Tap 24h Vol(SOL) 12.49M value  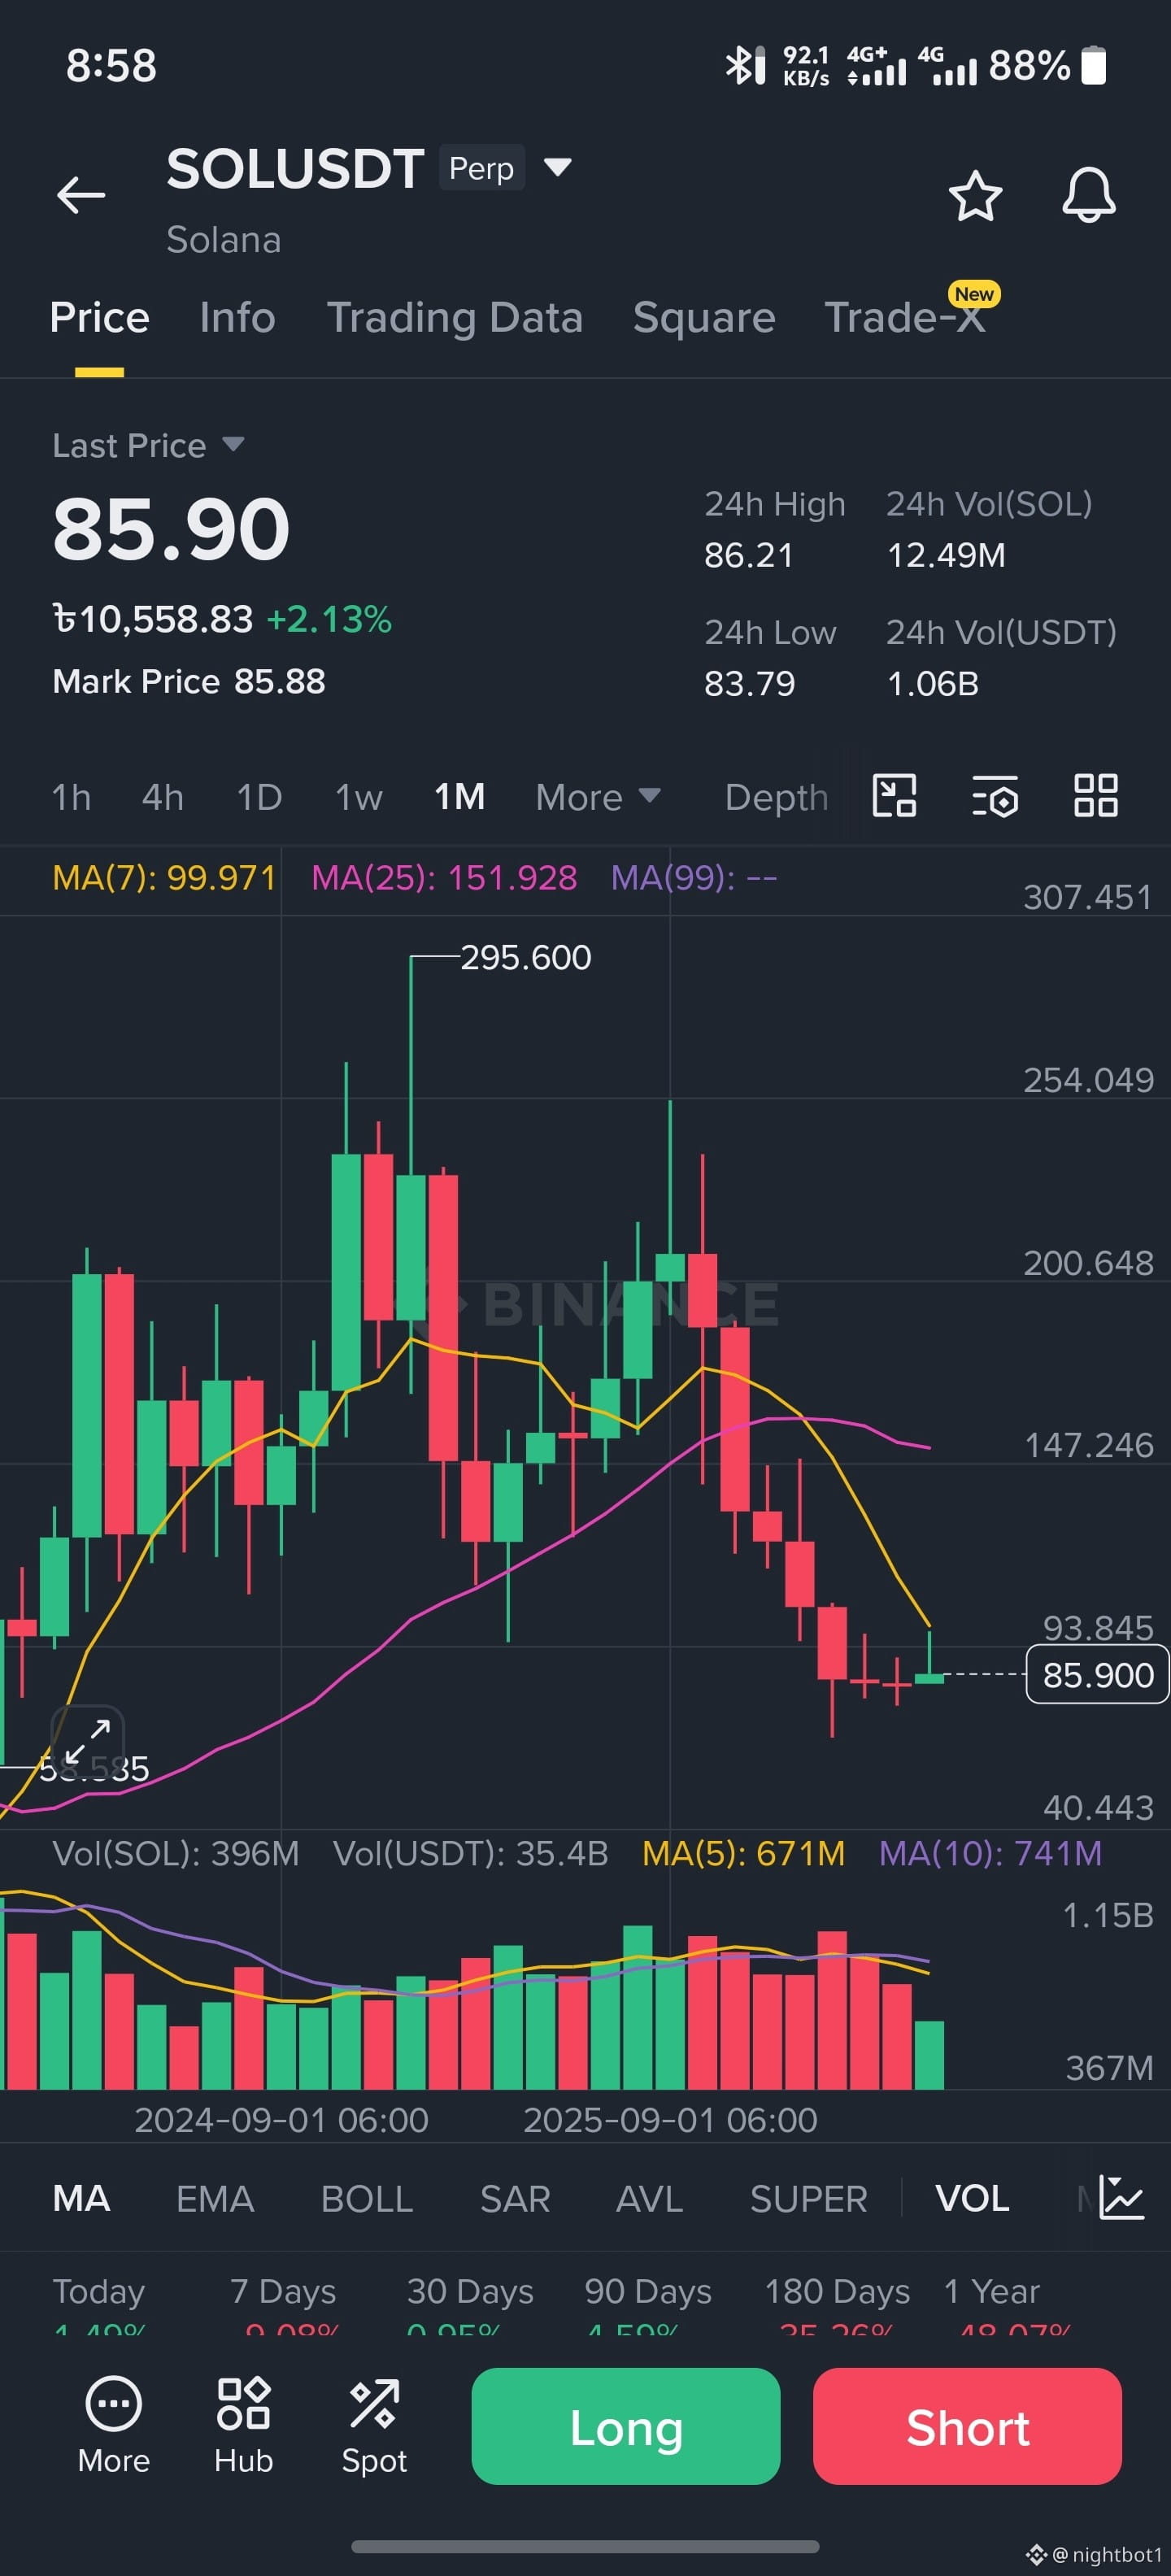tap(946, 555)
